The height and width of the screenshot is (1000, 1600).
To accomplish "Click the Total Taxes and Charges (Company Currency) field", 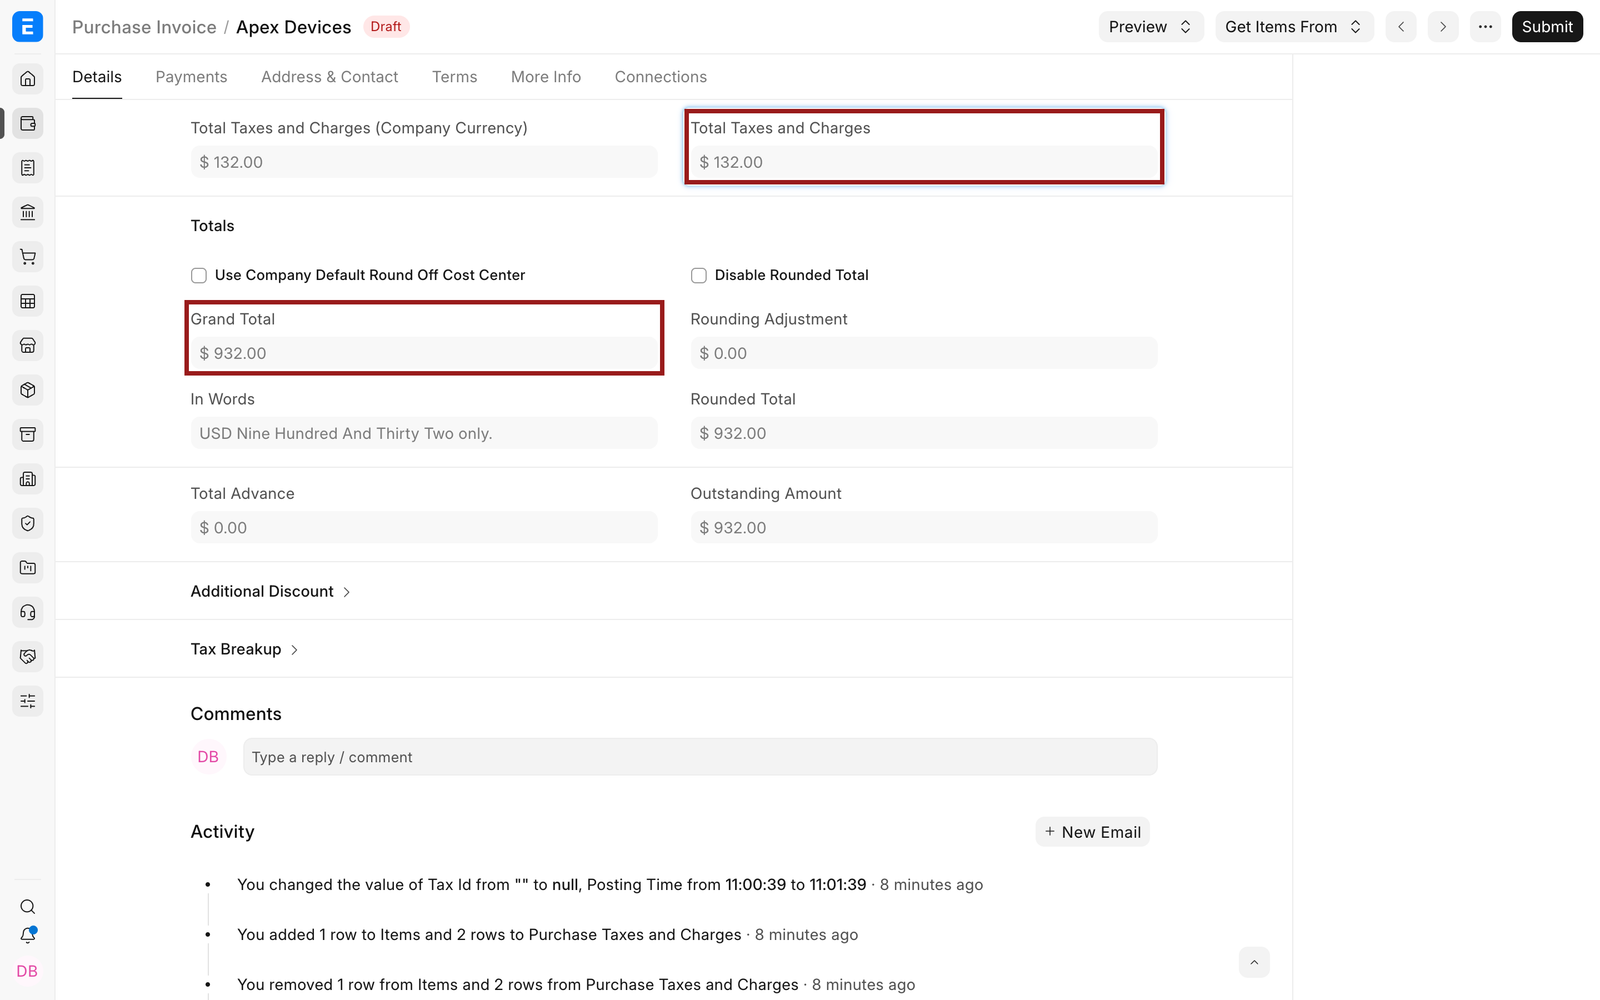I will 424,162.
